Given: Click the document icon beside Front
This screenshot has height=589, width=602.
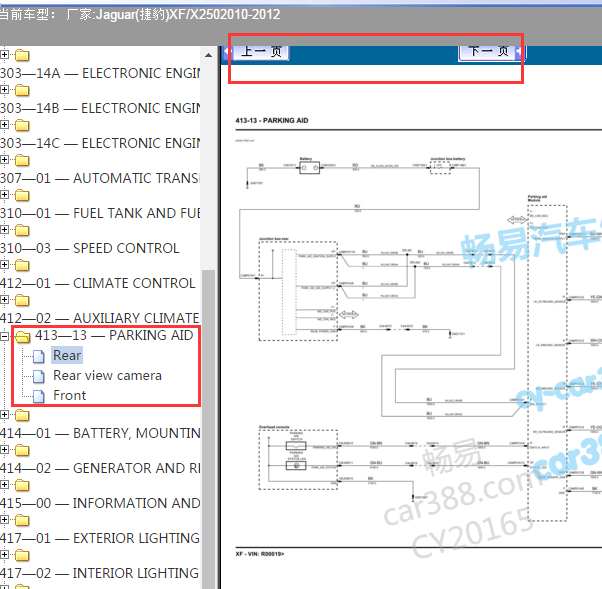Looking at the screenshot, I should pyautogui.click(x=39, y=396).
